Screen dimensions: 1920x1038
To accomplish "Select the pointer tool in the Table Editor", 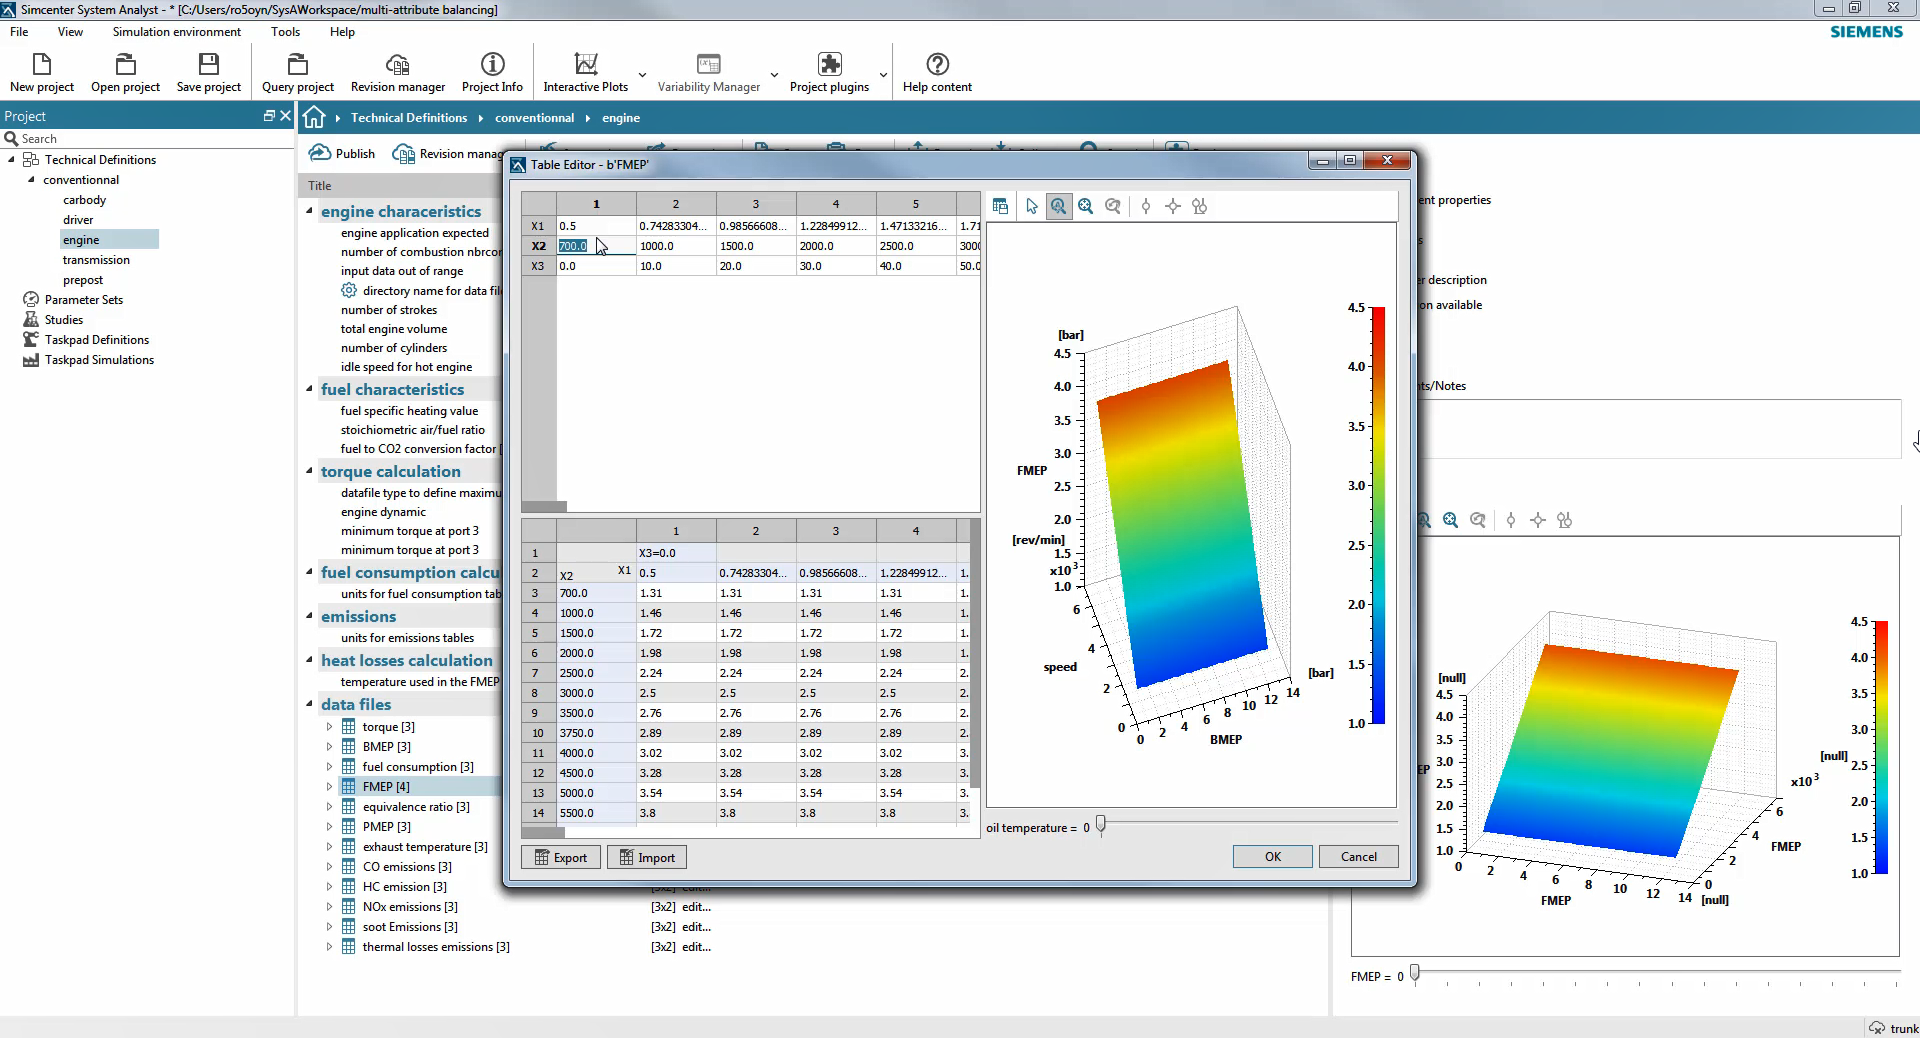I will [1031, 206].
